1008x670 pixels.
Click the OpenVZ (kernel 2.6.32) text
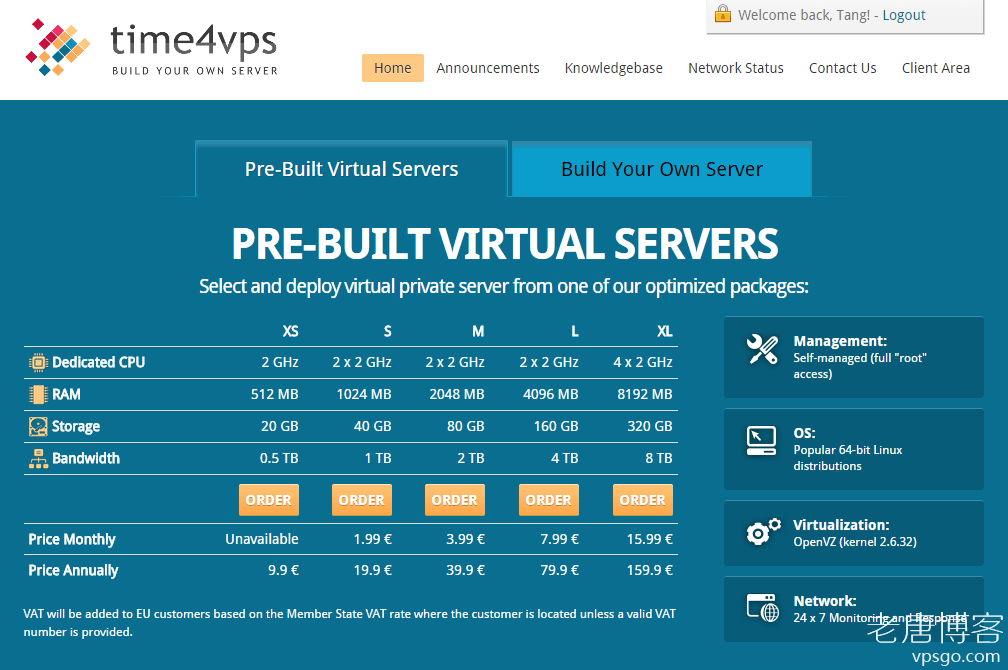855,542
